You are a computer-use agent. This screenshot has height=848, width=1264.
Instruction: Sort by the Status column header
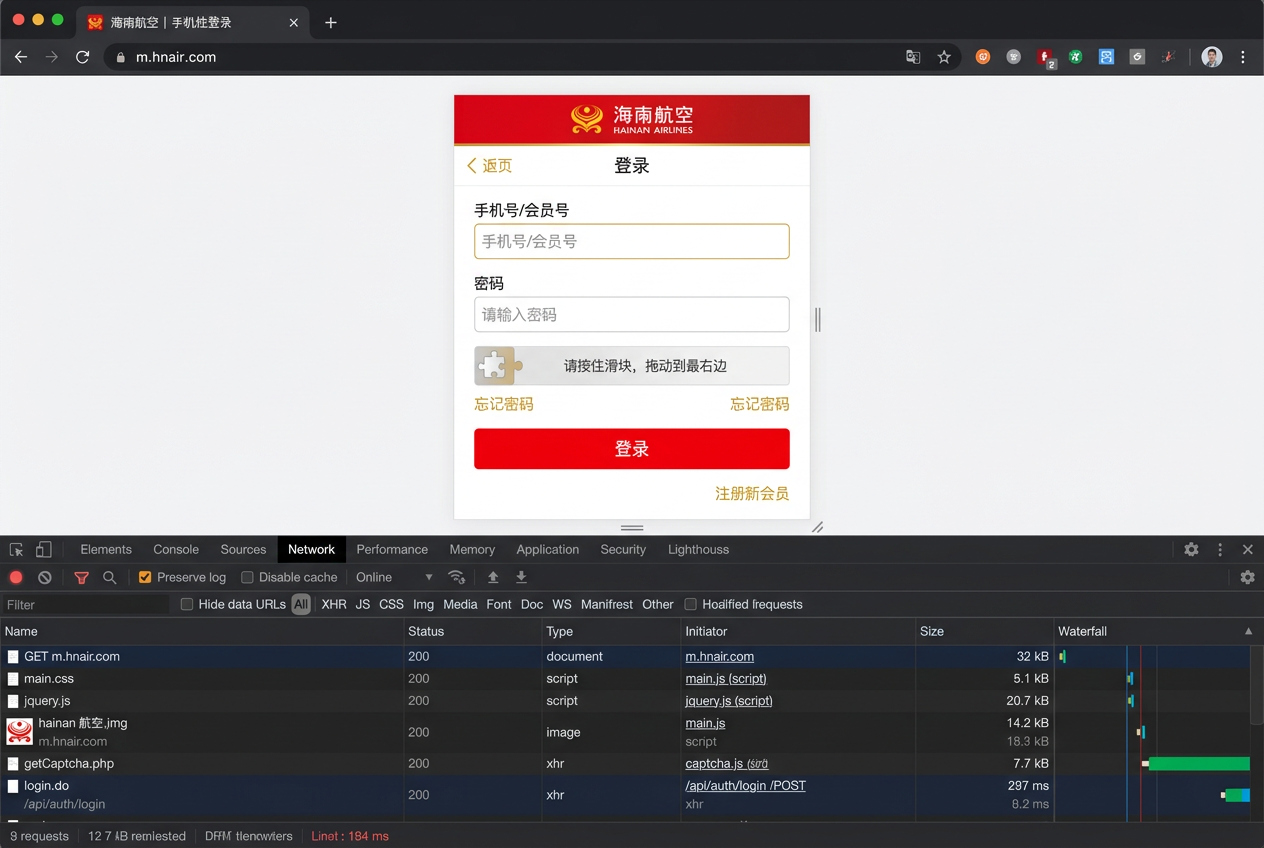pos(472,631)
